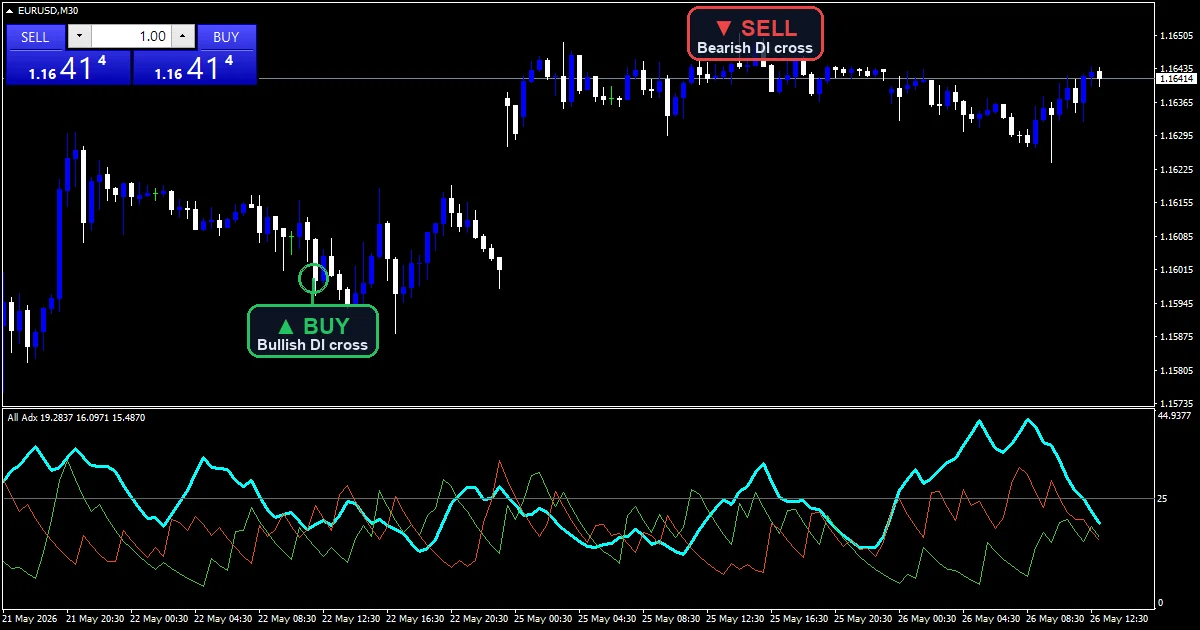The width and height of the screenshot is (1200, 630).
Task: Collapse one-click trading panel arrow beside EURUSD,M30
Action: click(10, 10)
